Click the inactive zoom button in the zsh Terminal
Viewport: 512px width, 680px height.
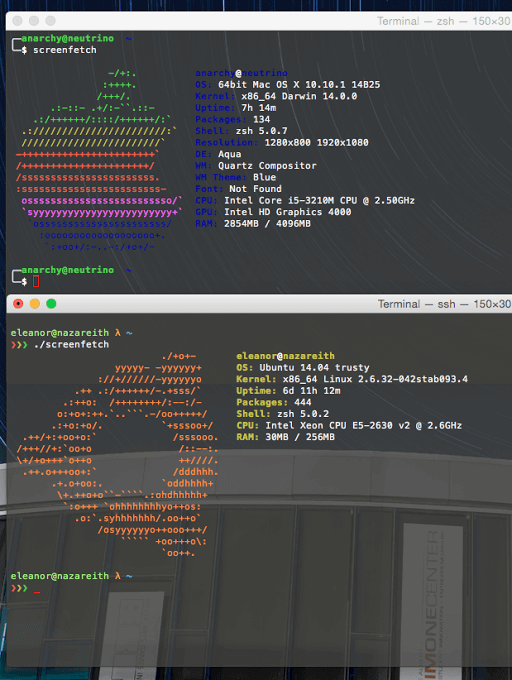[50, 21]
